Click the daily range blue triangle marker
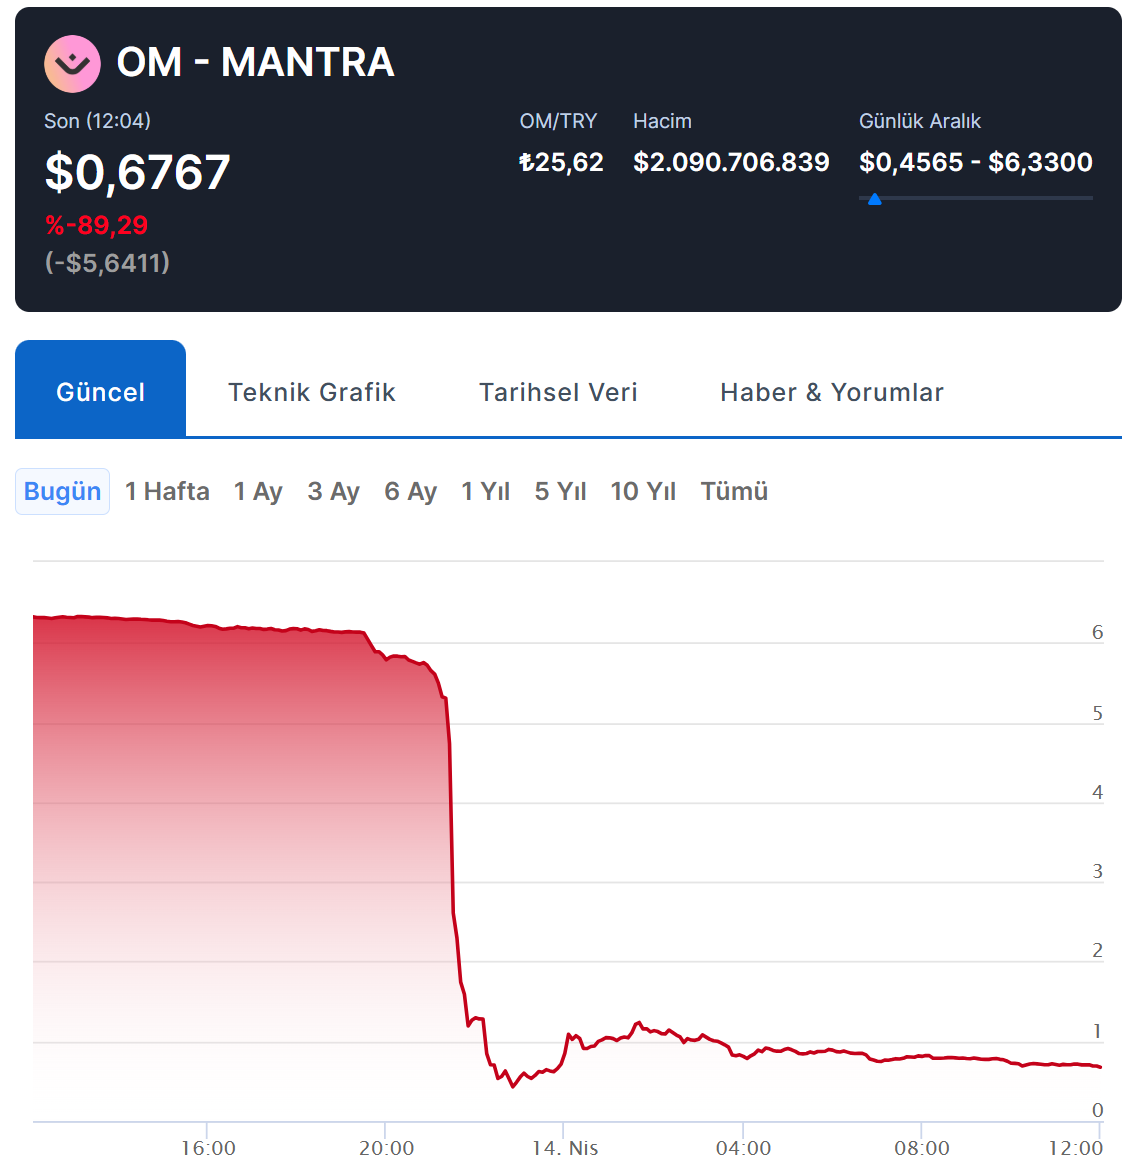This screenshot has height=1172, width=1124. pos(875,199)
